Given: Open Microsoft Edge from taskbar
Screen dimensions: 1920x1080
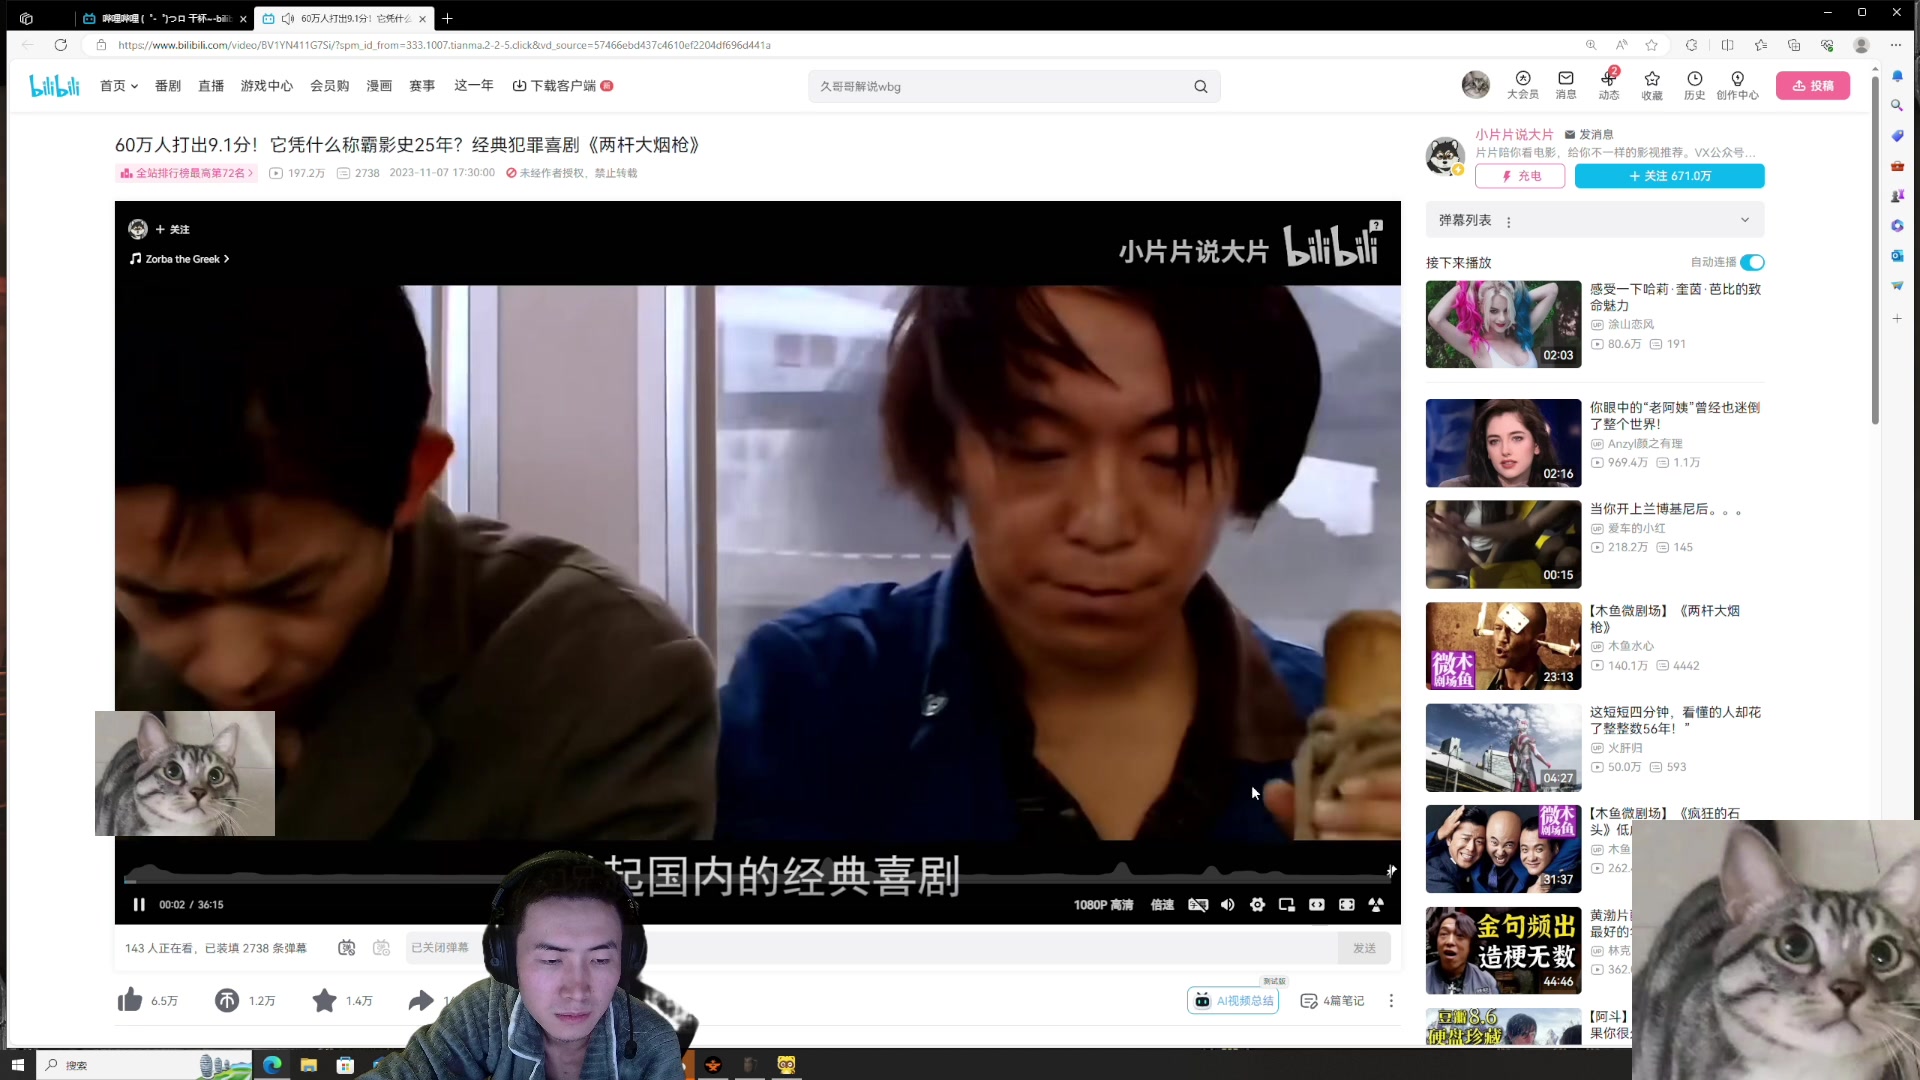Looking at the screenshot, I should (272, 1065).
